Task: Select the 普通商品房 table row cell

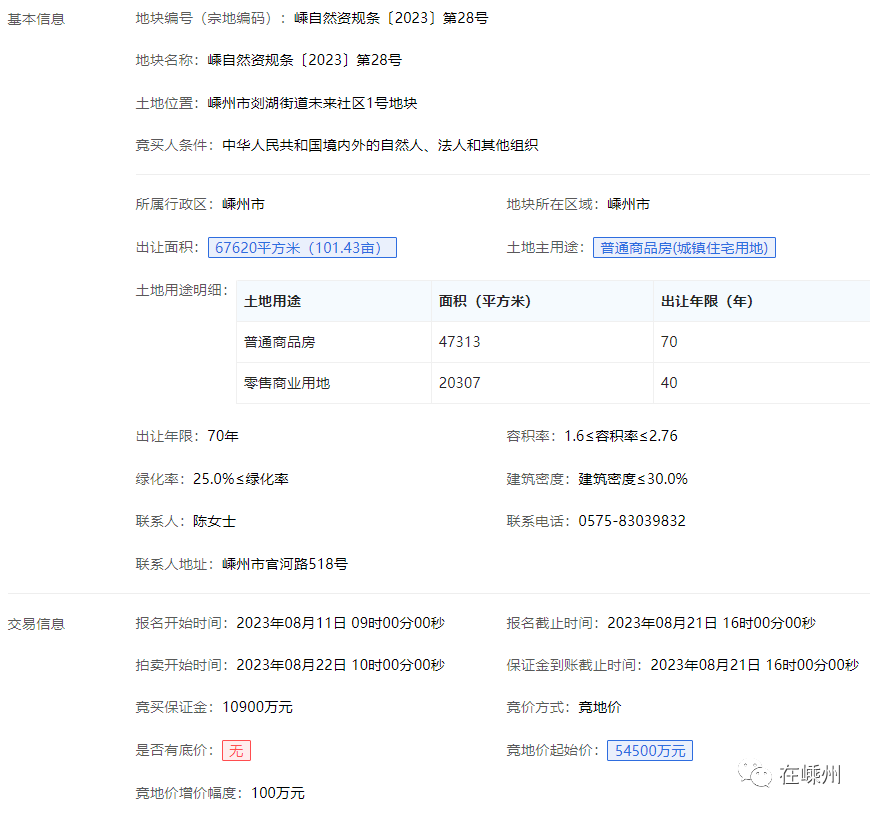Action: (280, 342)
